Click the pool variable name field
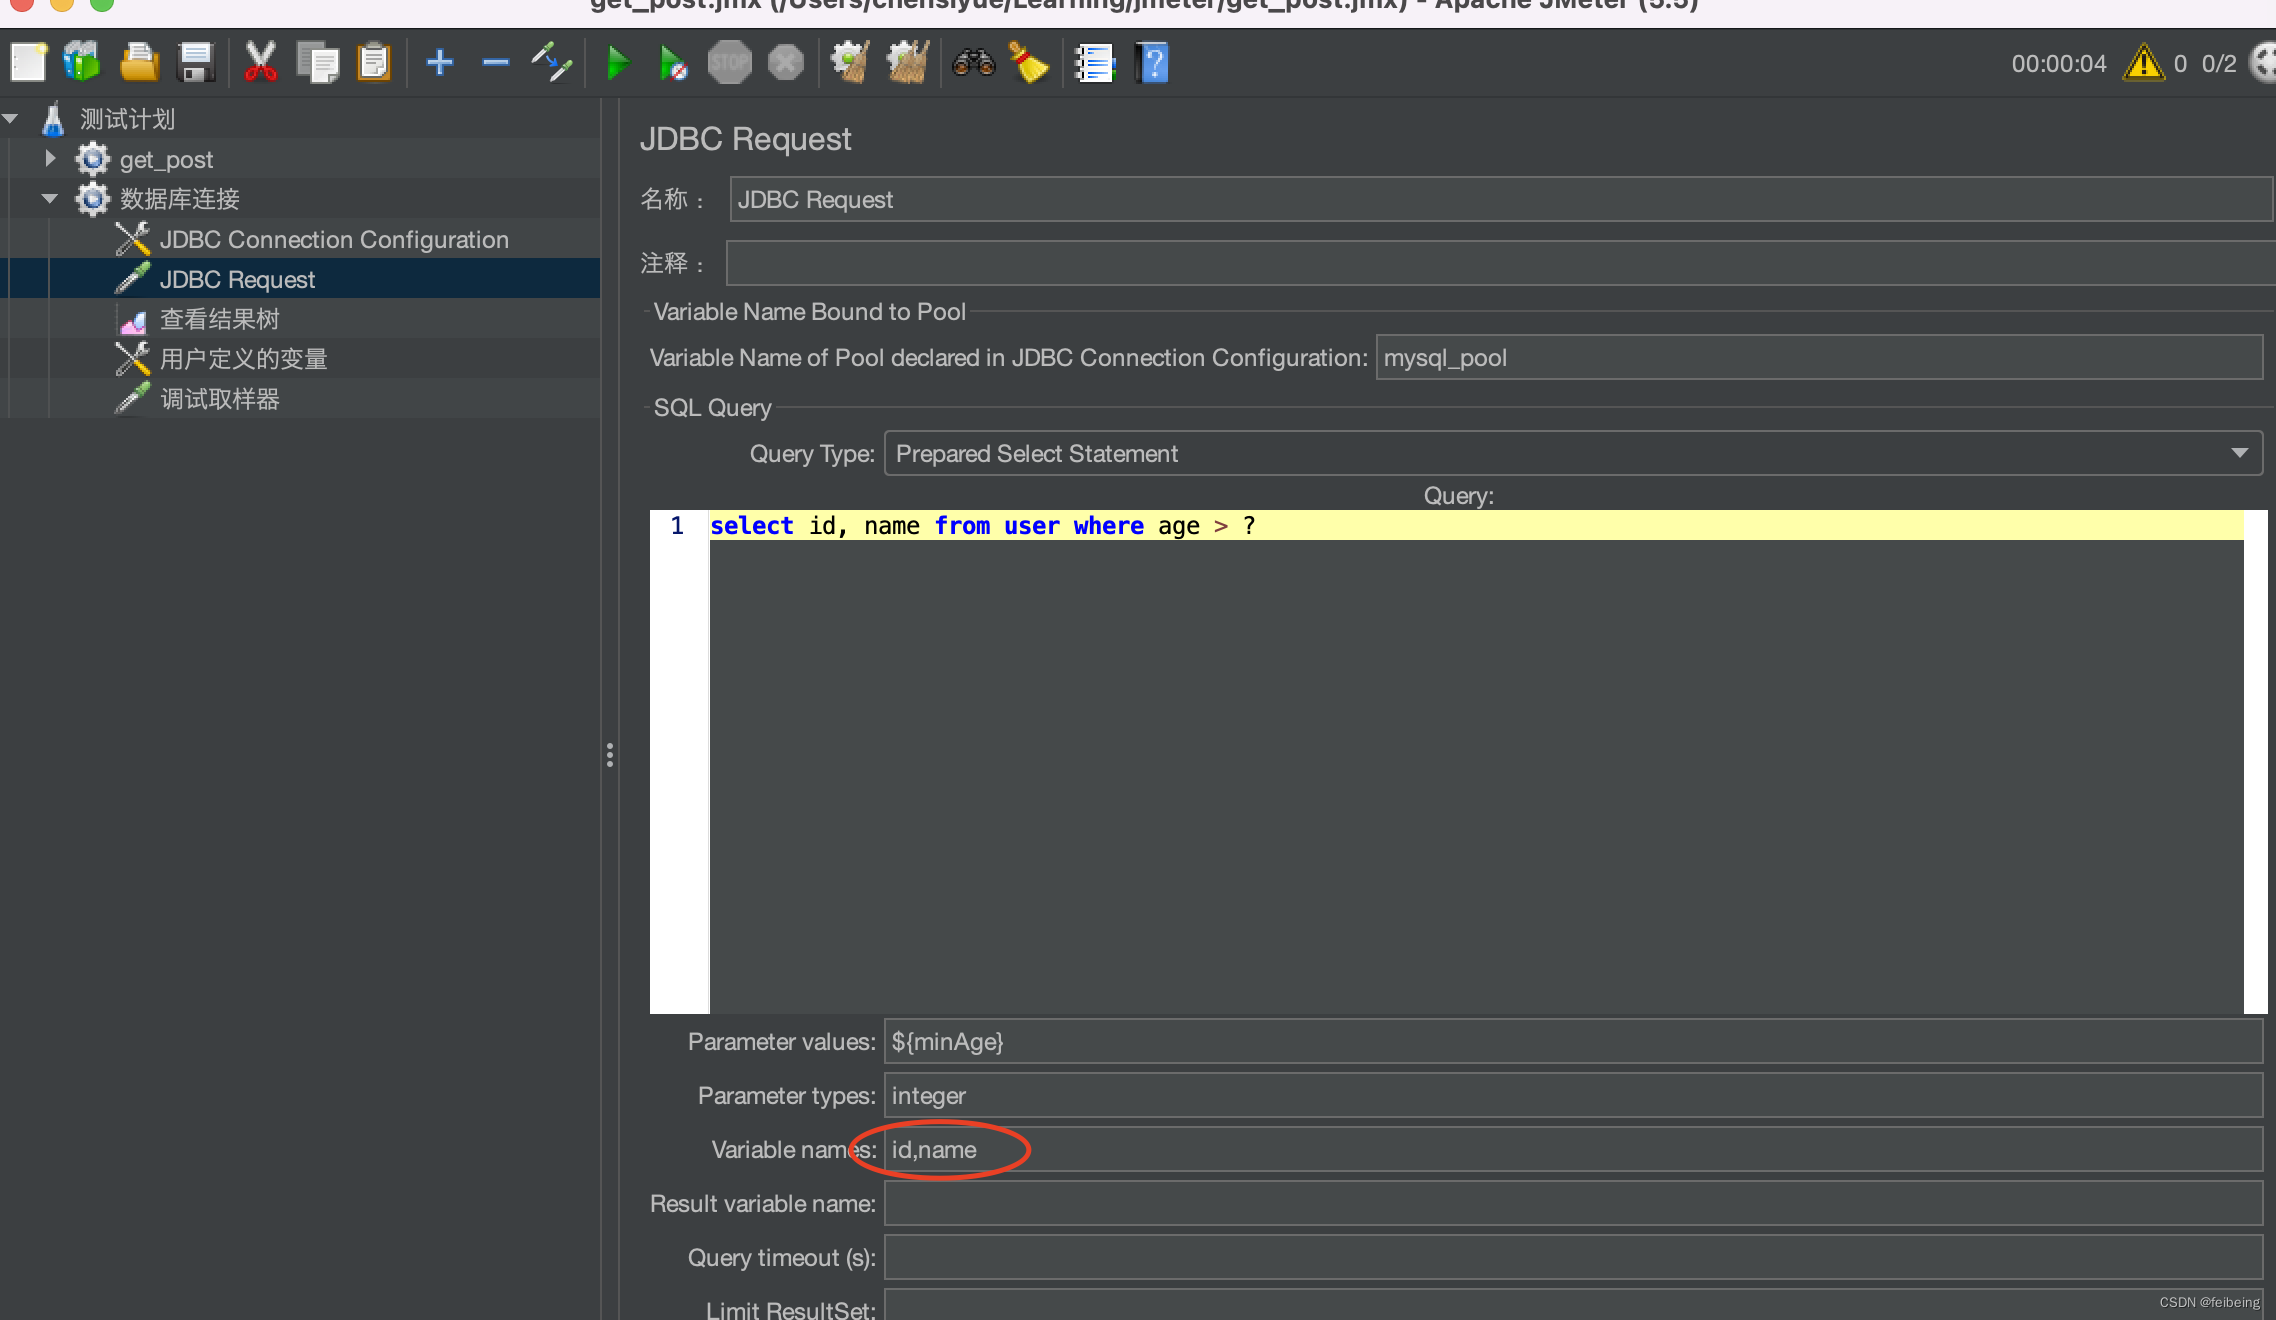 click(1819, 358)
